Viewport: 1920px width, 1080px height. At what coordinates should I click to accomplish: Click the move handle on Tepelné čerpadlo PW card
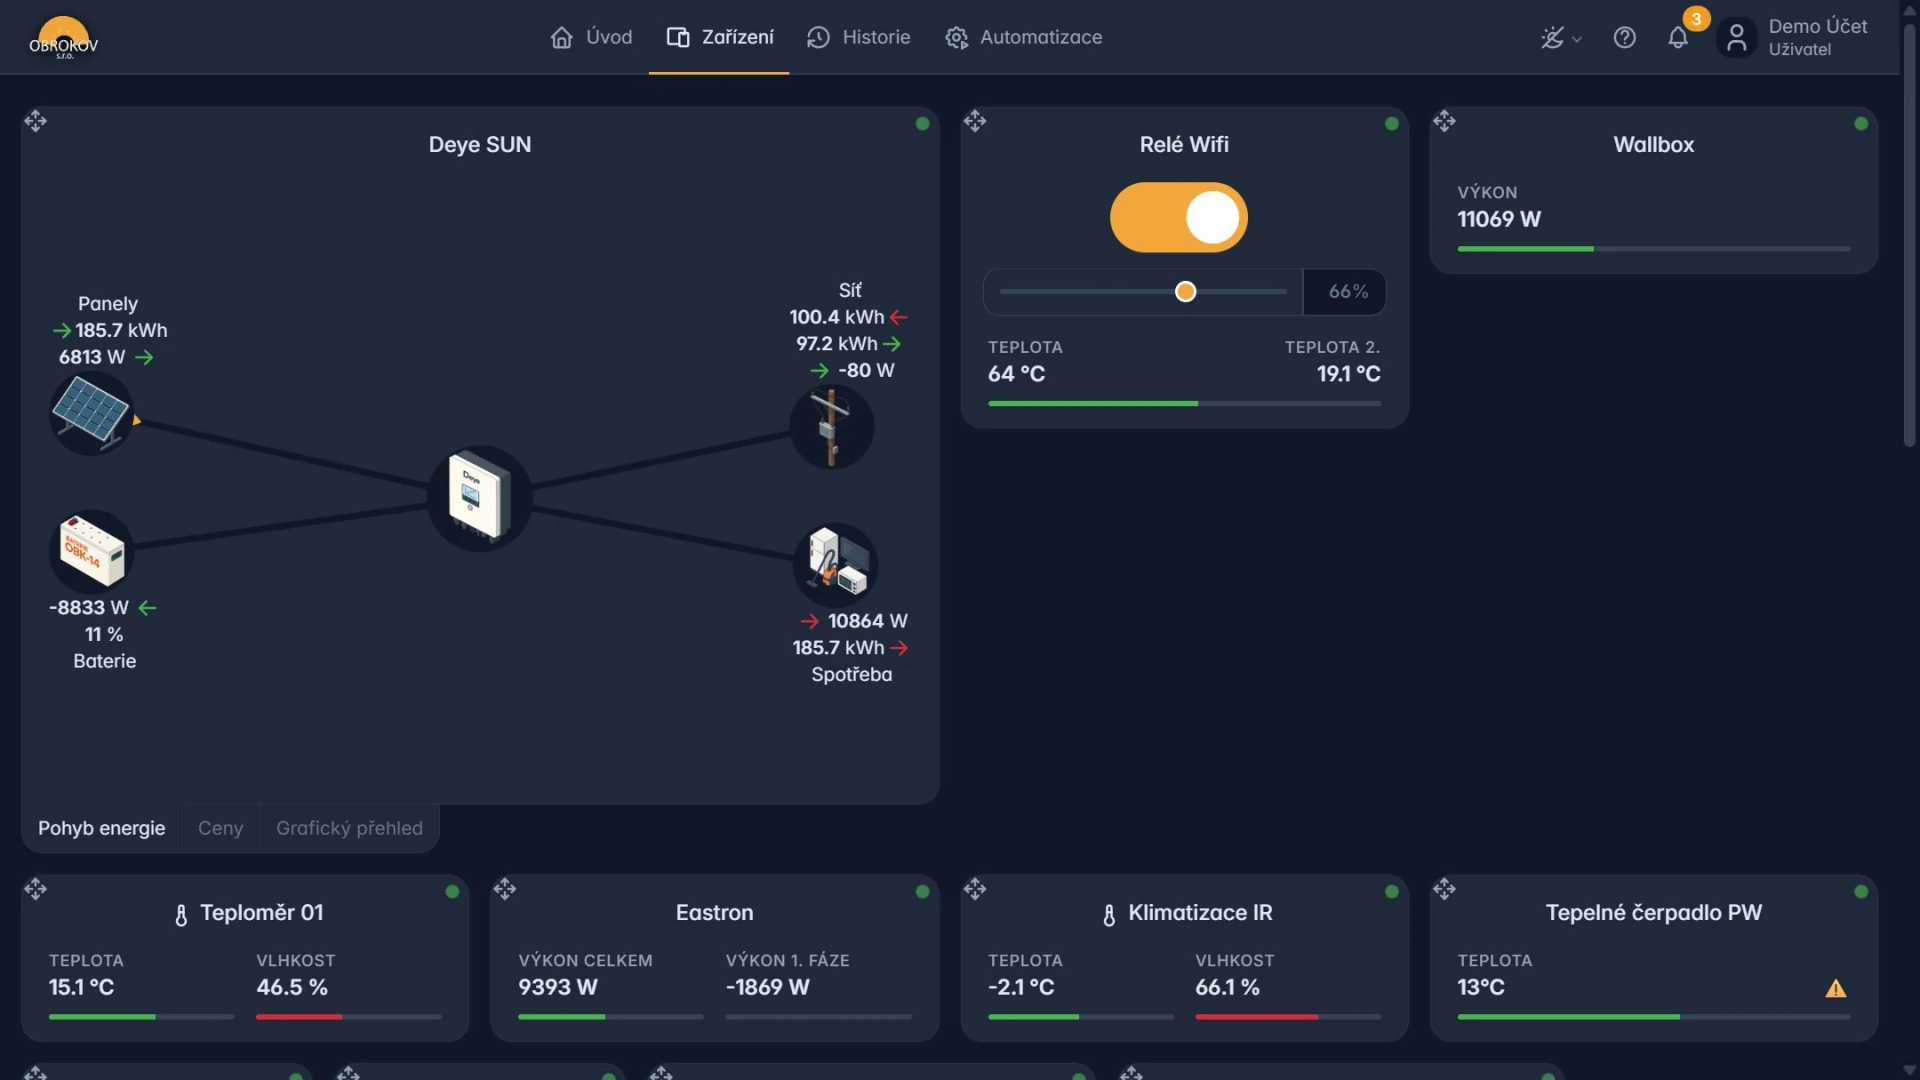pyautogui.click(x=1444, y=889)
